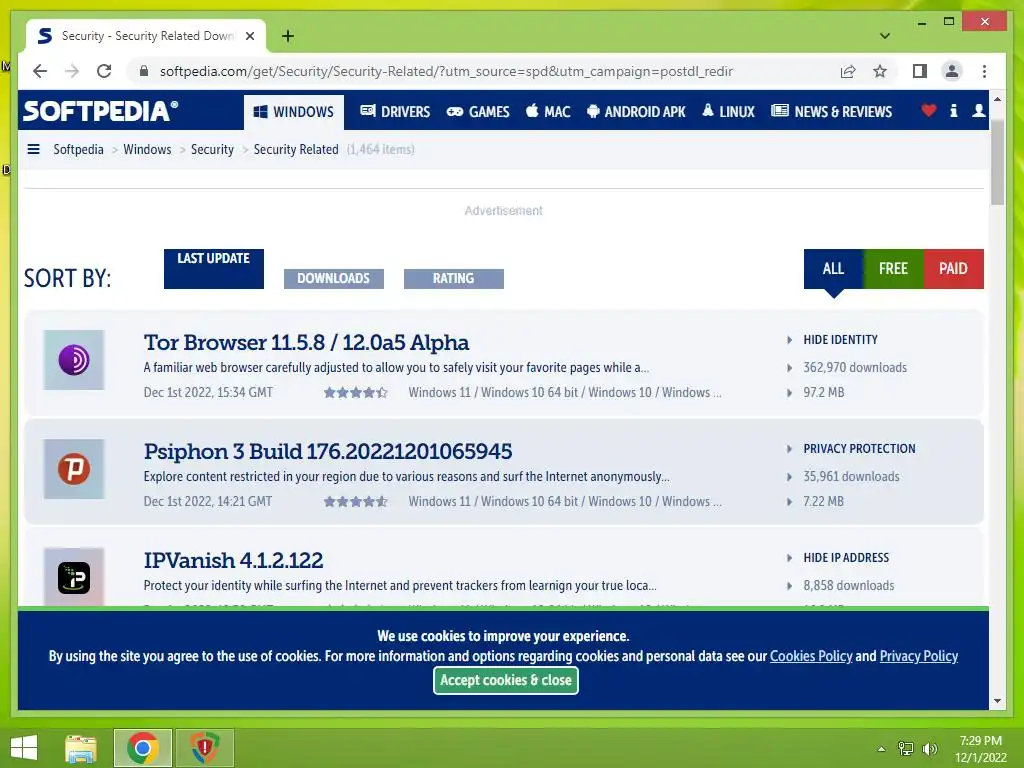This screenshot has height=768, width=1024.
Task: Go to the Mac section
Action: tap(548, 112)
